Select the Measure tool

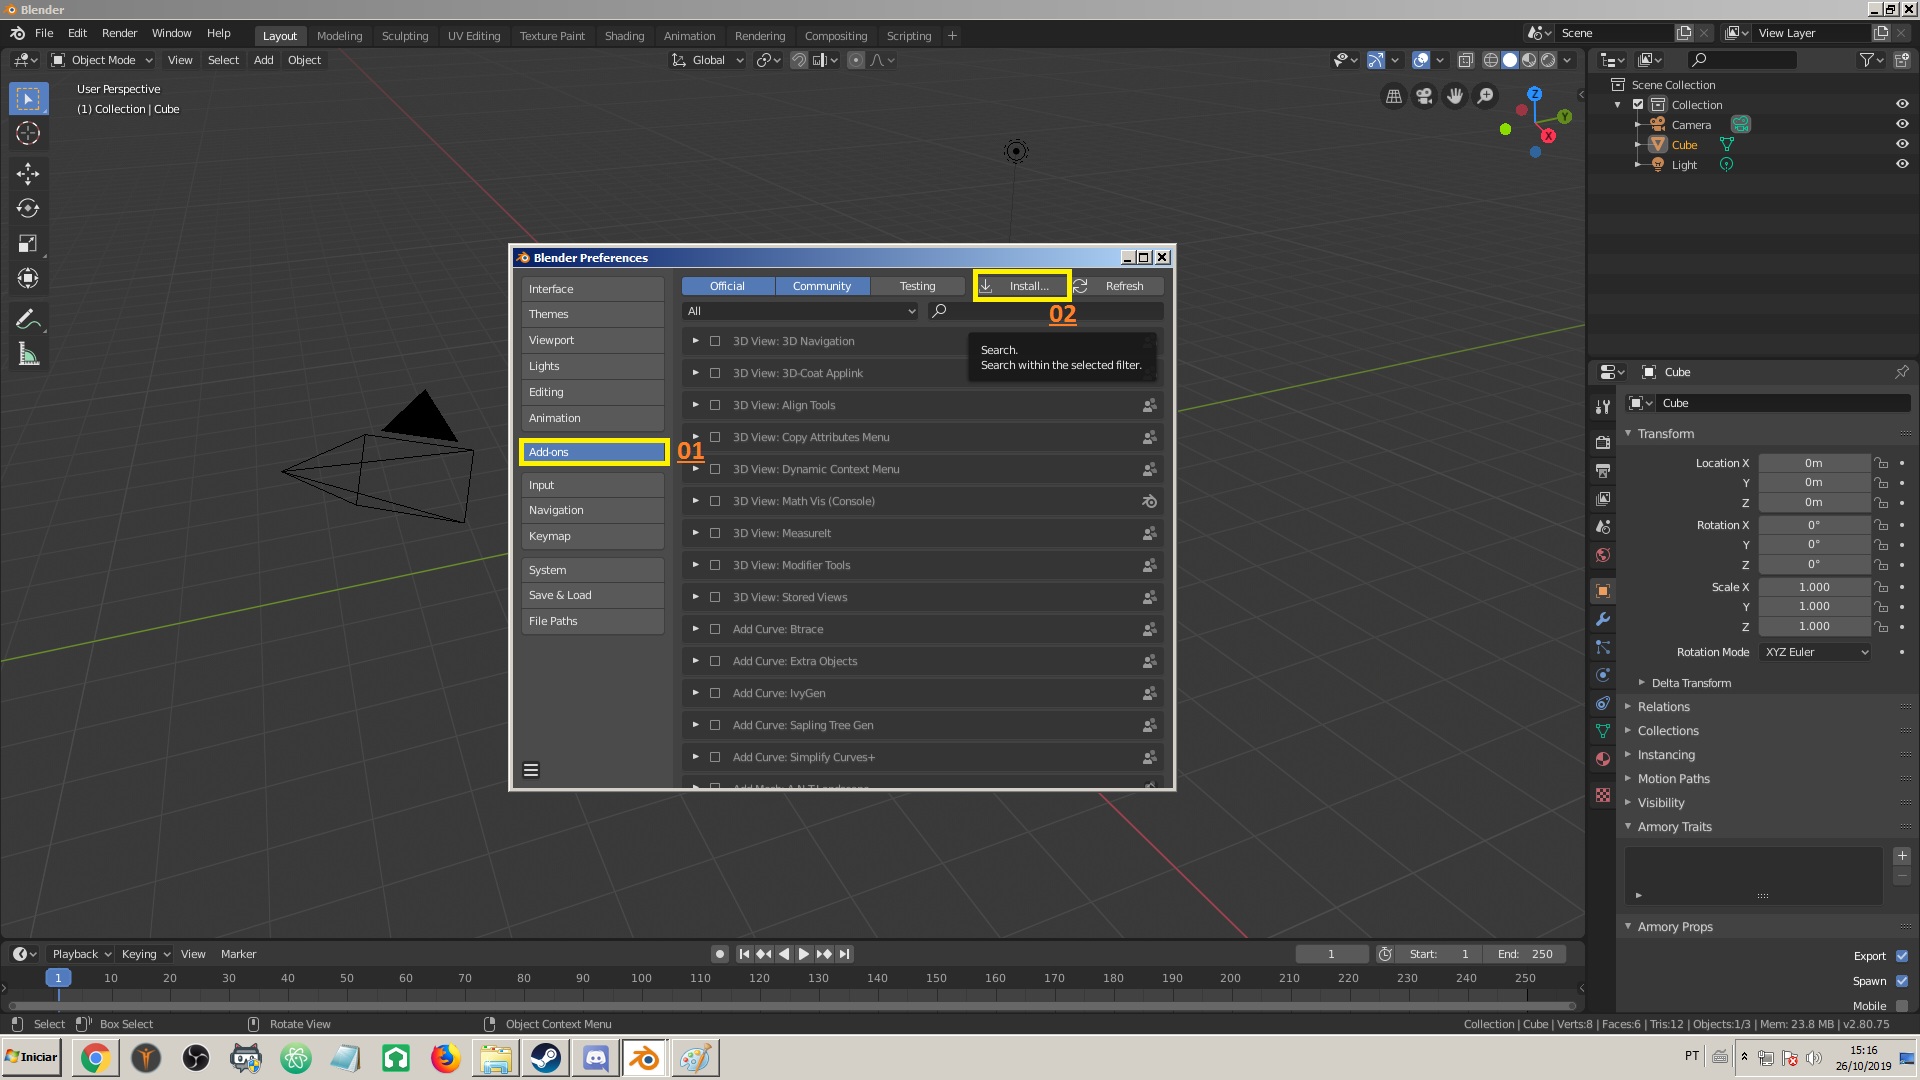[28, 354]
